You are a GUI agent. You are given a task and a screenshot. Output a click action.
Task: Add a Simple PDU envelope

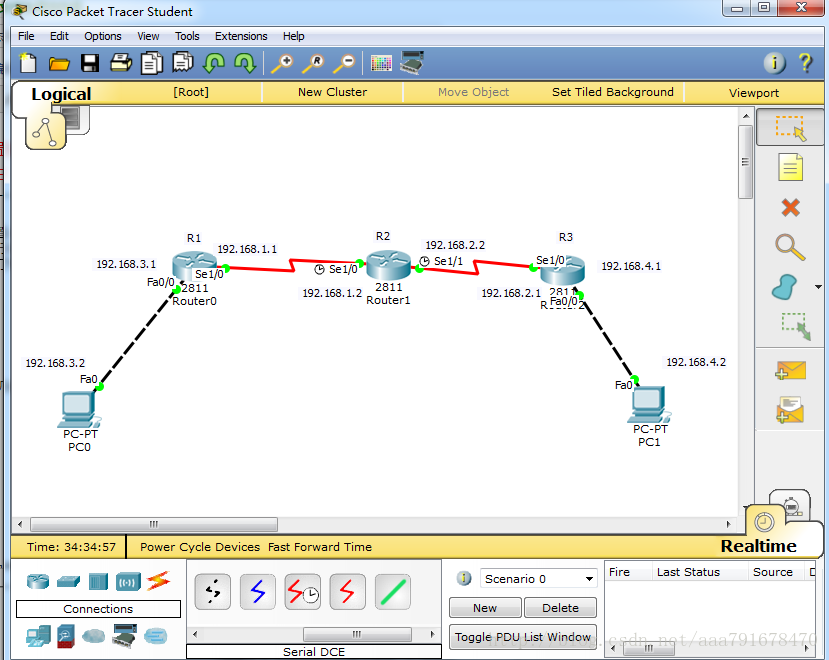point(790,370)
